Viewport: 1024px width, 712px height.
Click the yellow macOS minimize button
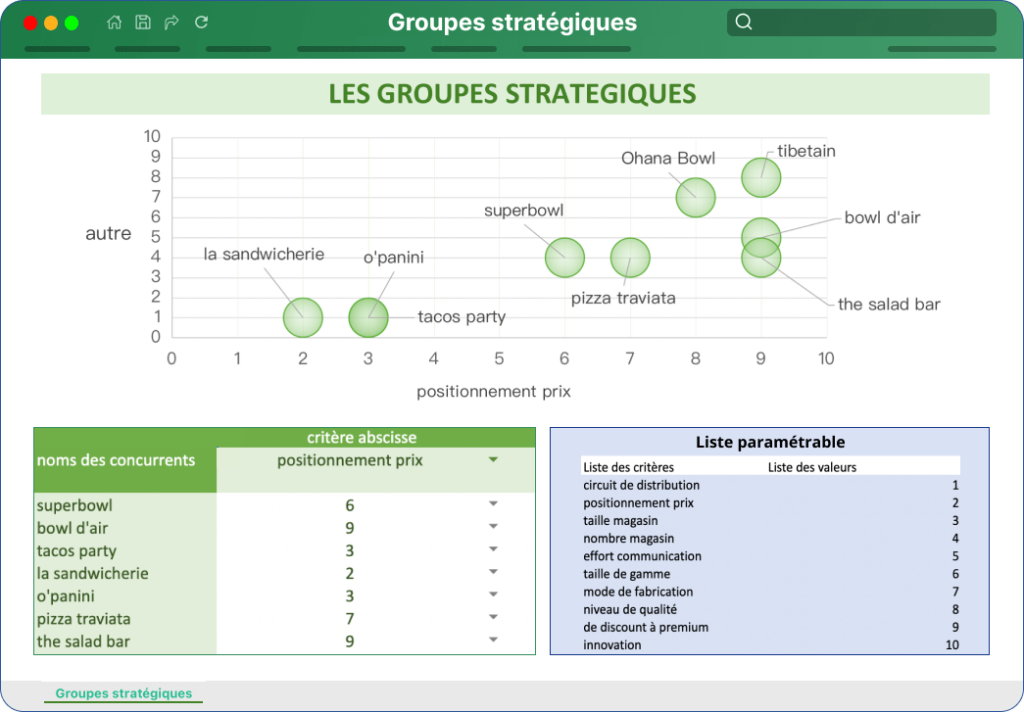click(51, 23)
